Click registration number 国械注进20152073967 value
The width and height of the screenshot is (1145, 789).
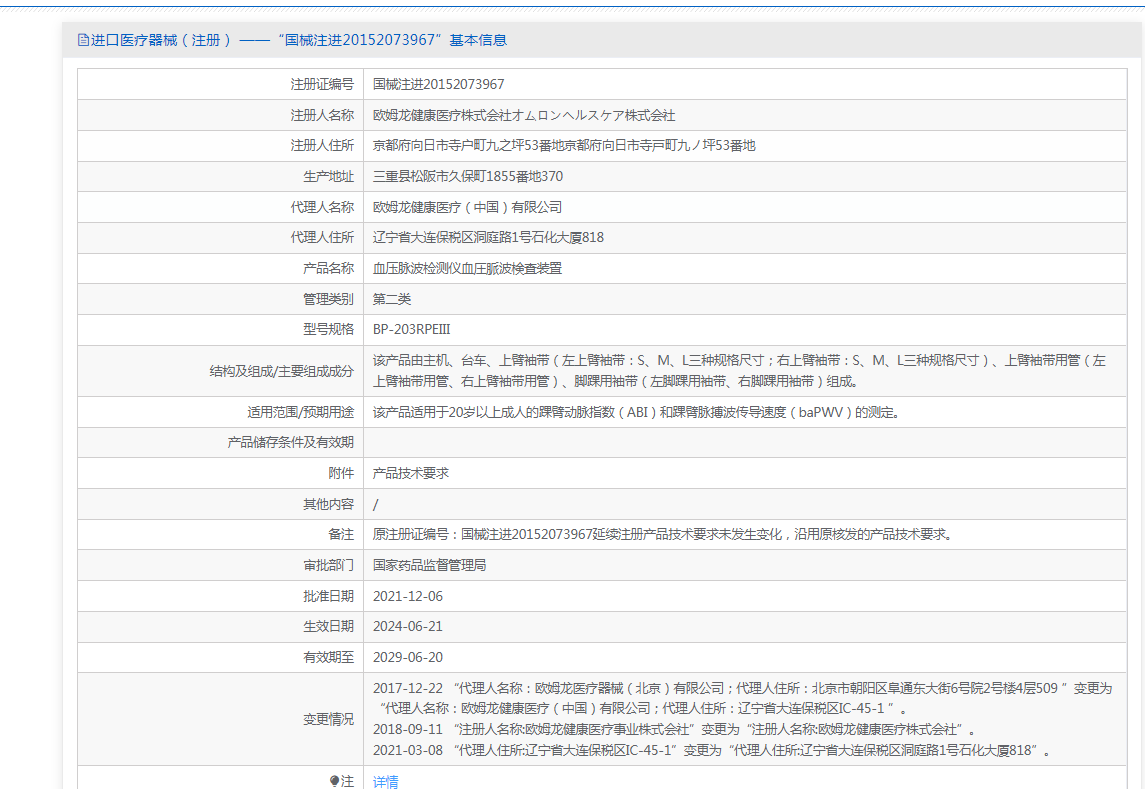point(438,85)
